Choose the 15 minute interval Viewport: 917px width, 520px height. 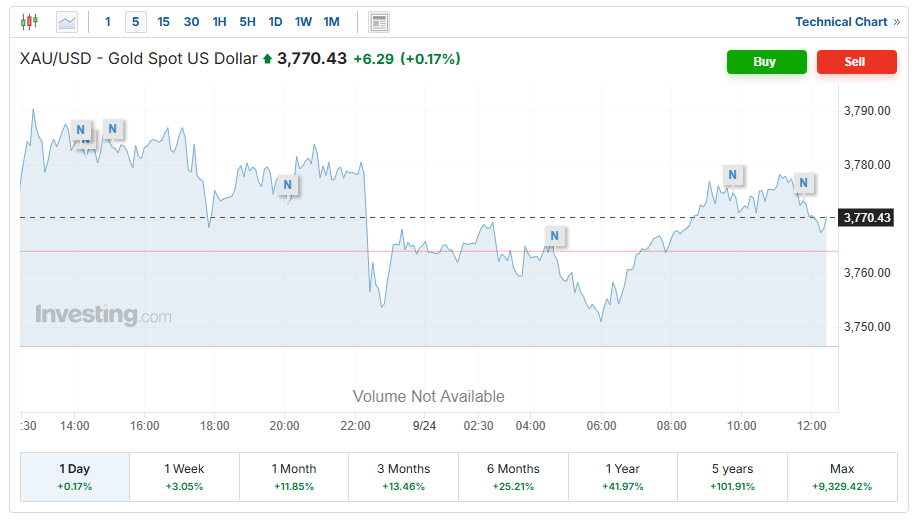pyautogui.click(x=163, y=22)
